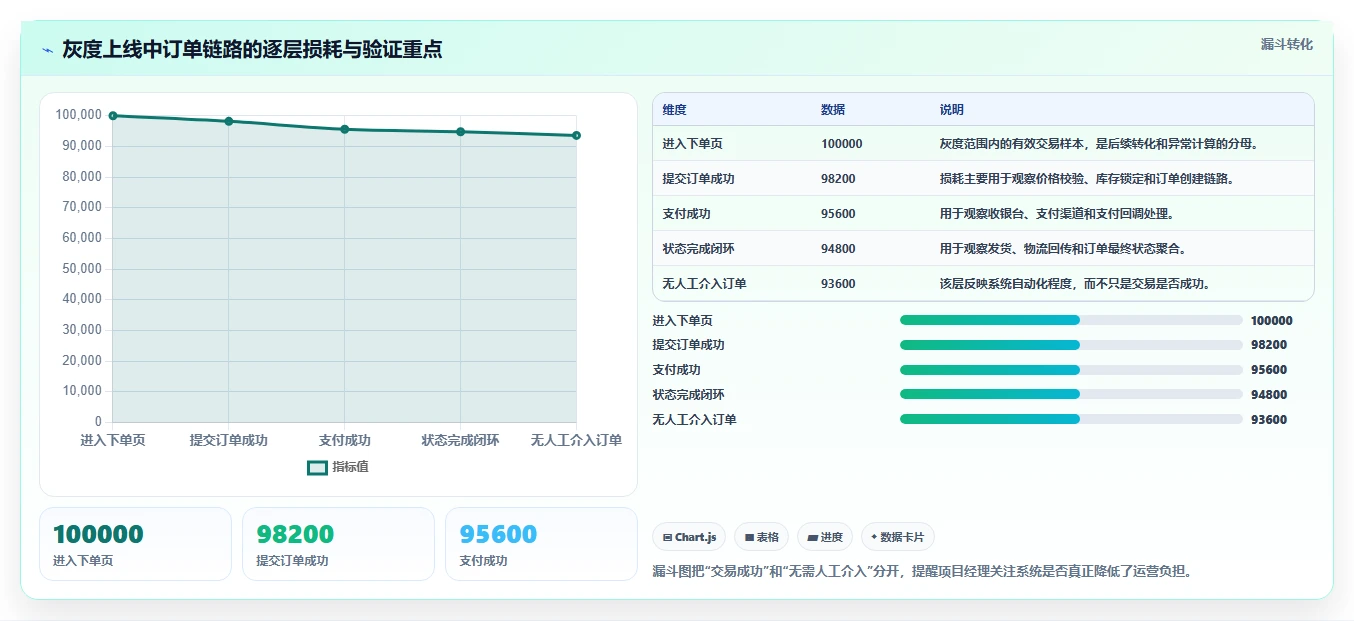
Task: Open the 100000 进入下单页 stat card
Action: 135,544
